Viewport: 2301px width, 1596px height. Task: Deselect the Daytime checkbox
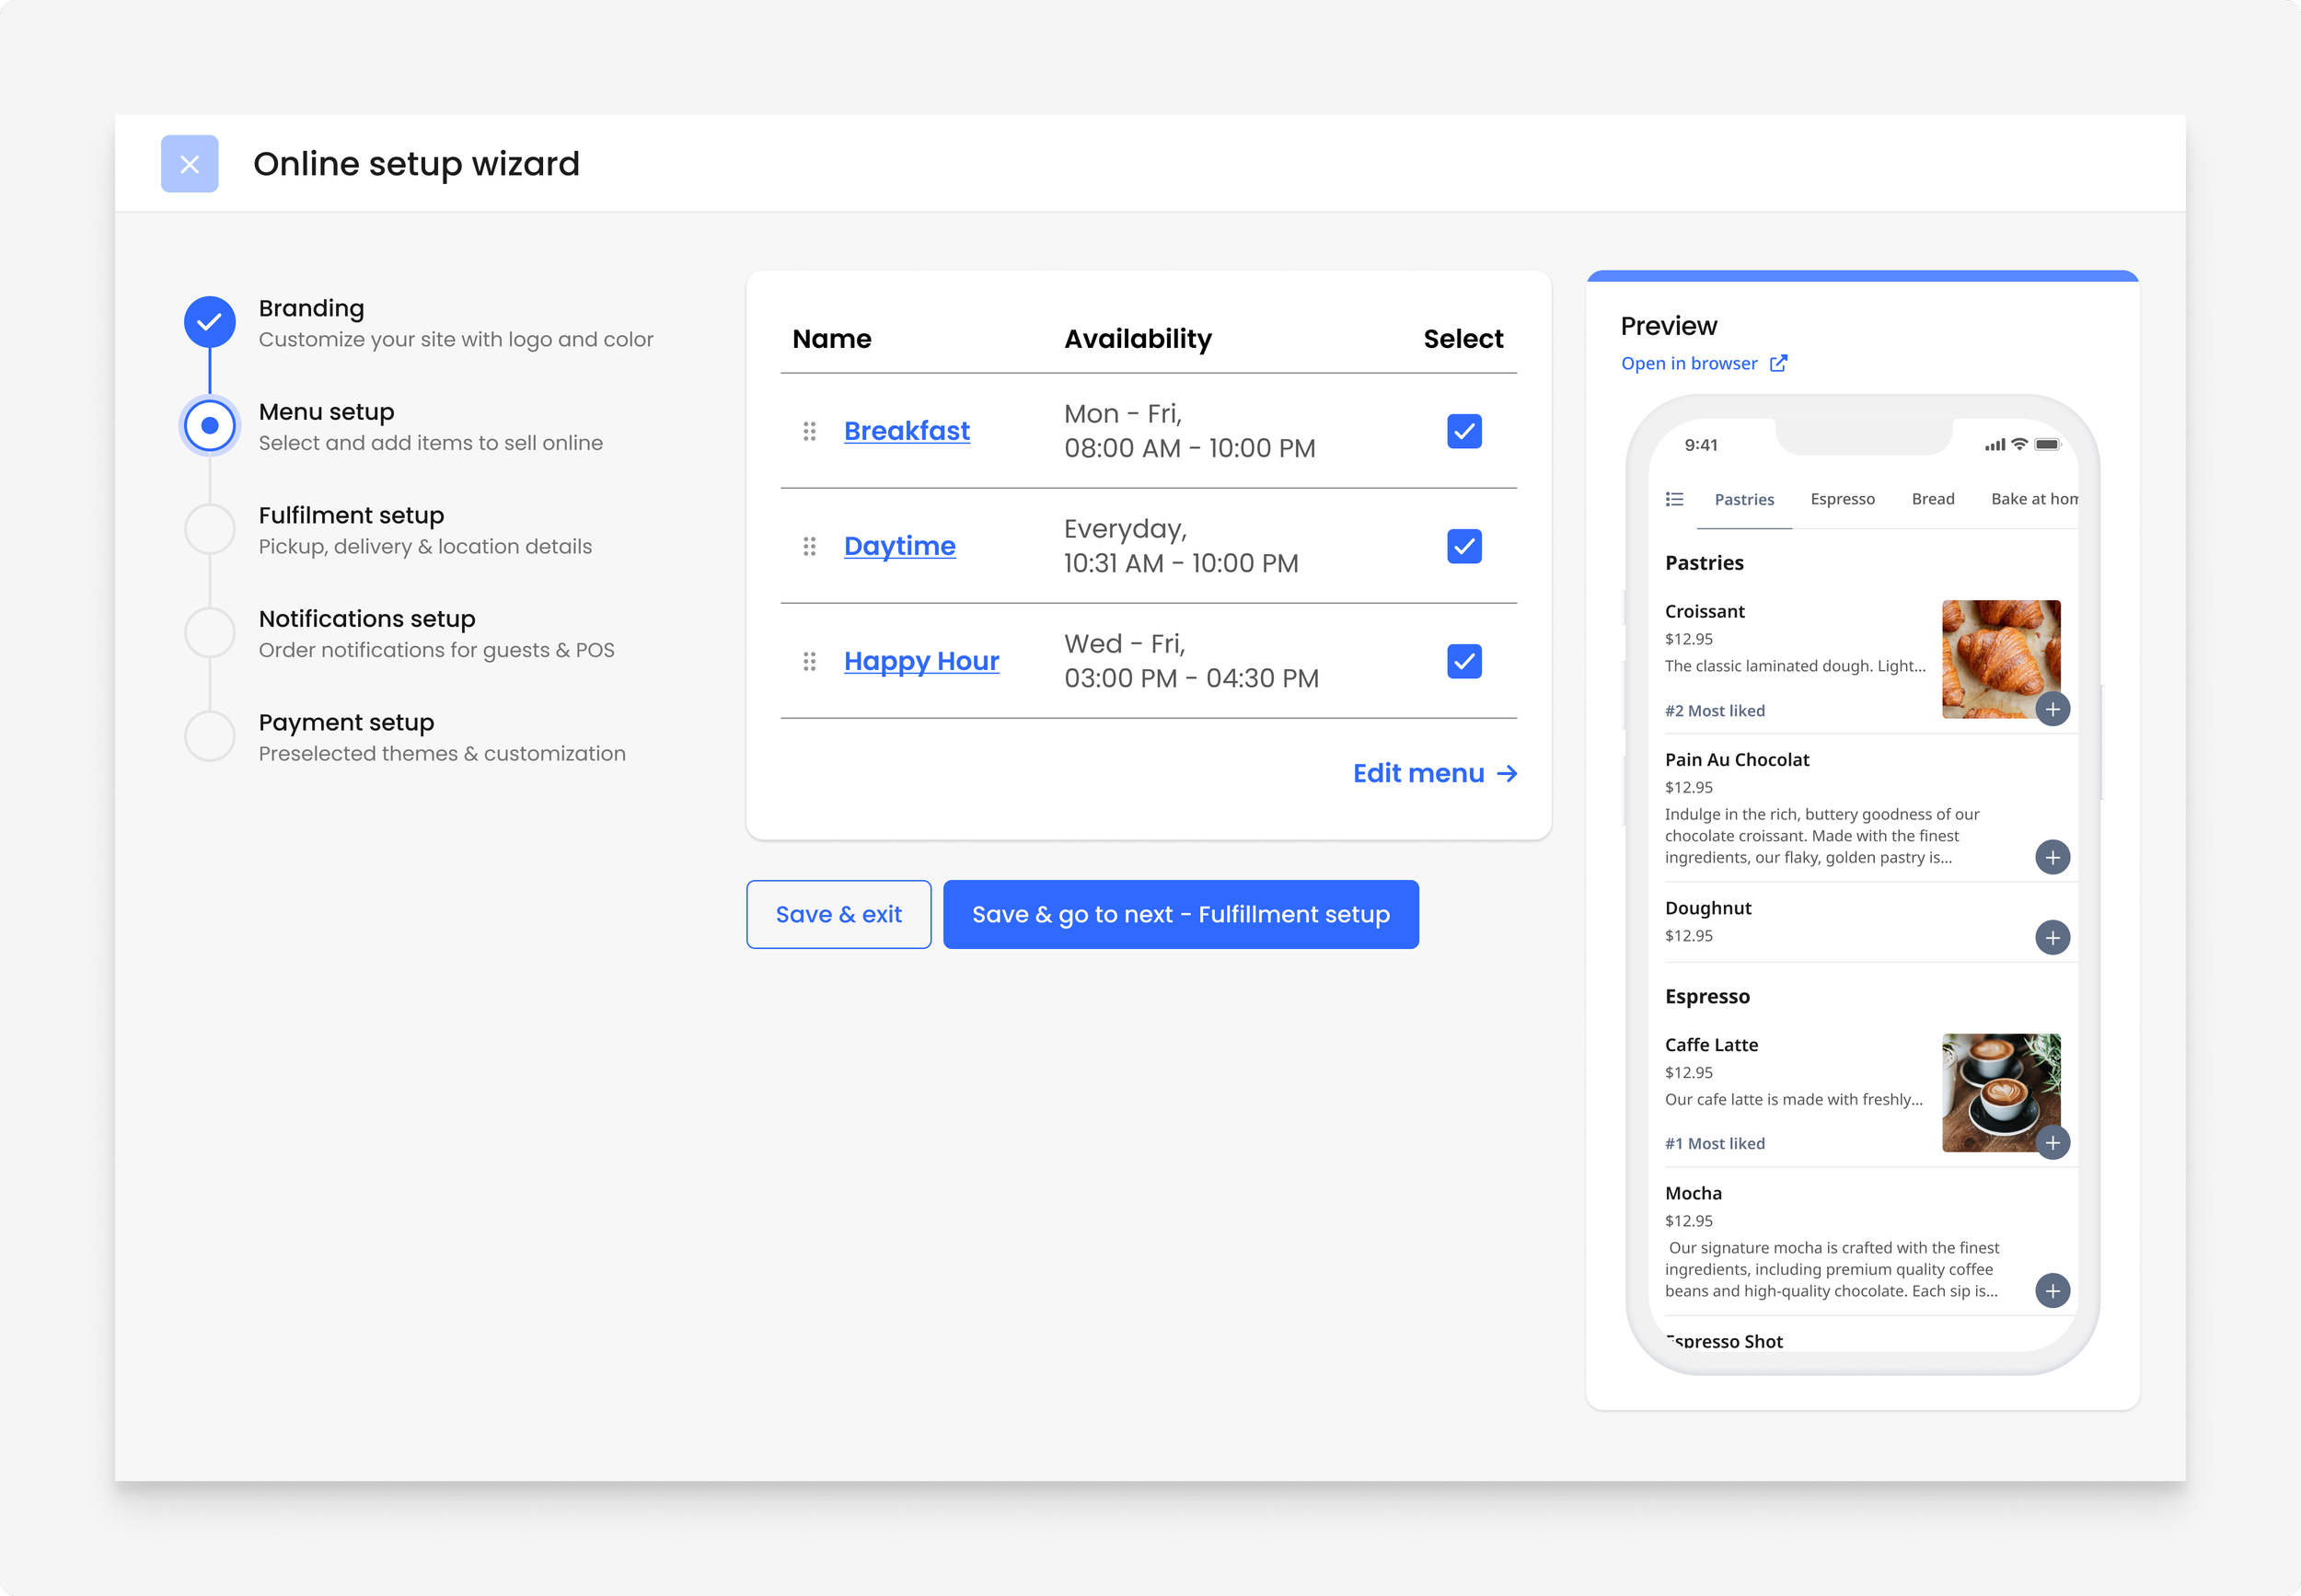(x=1463, y=546)
